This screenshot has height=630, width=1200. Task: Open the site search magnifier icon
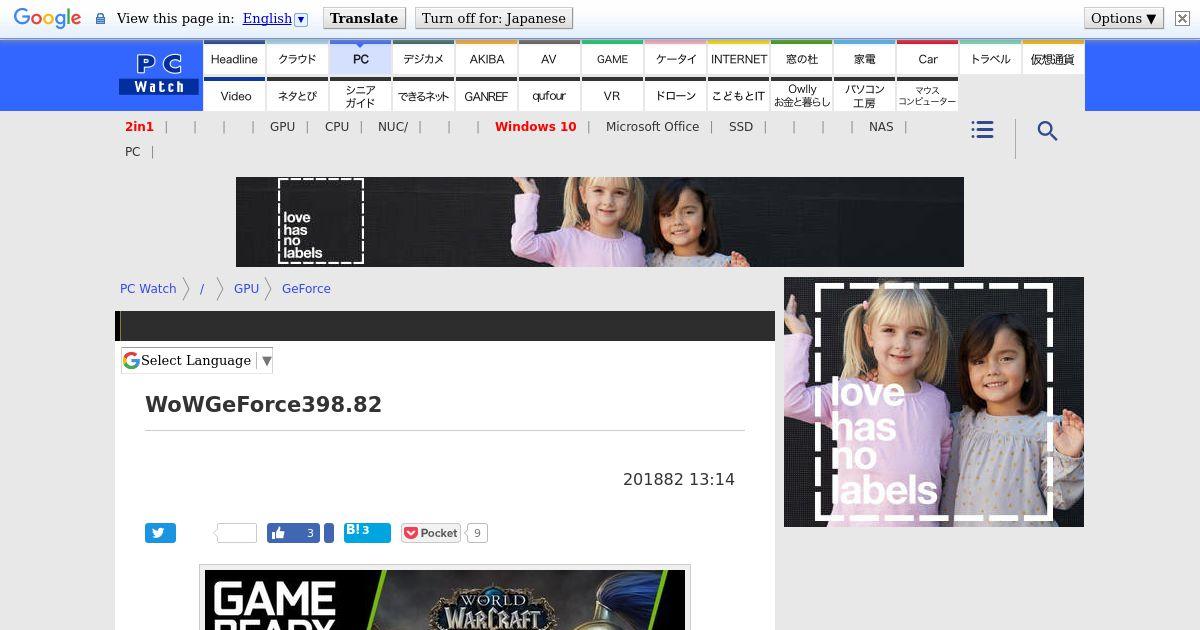(1047, 131)
